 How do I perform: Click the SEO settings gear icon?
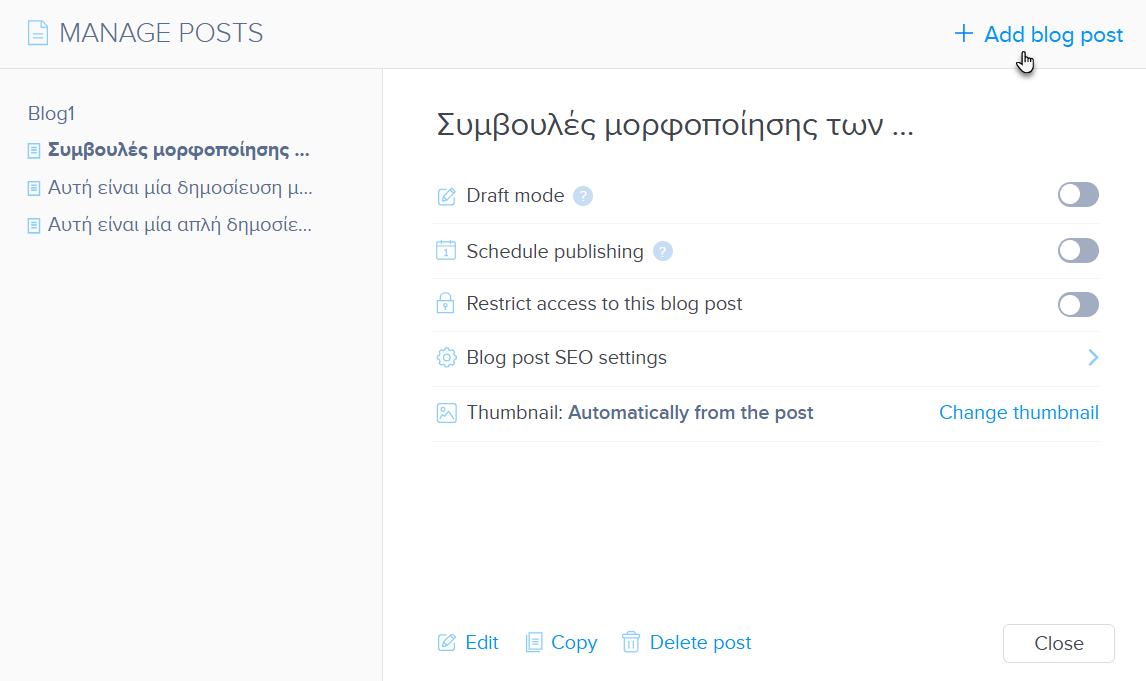[x=446, y=358]
